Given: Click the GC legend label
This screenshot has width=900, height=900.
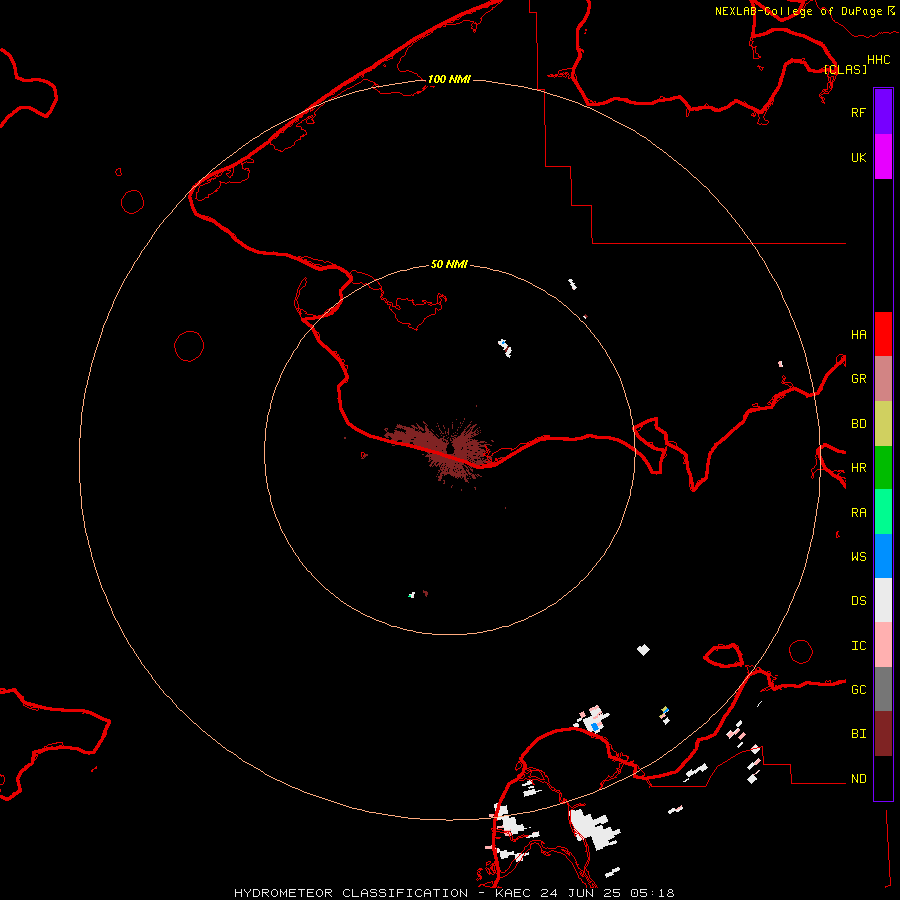Looking at the screenshot, I should [858, 690].
